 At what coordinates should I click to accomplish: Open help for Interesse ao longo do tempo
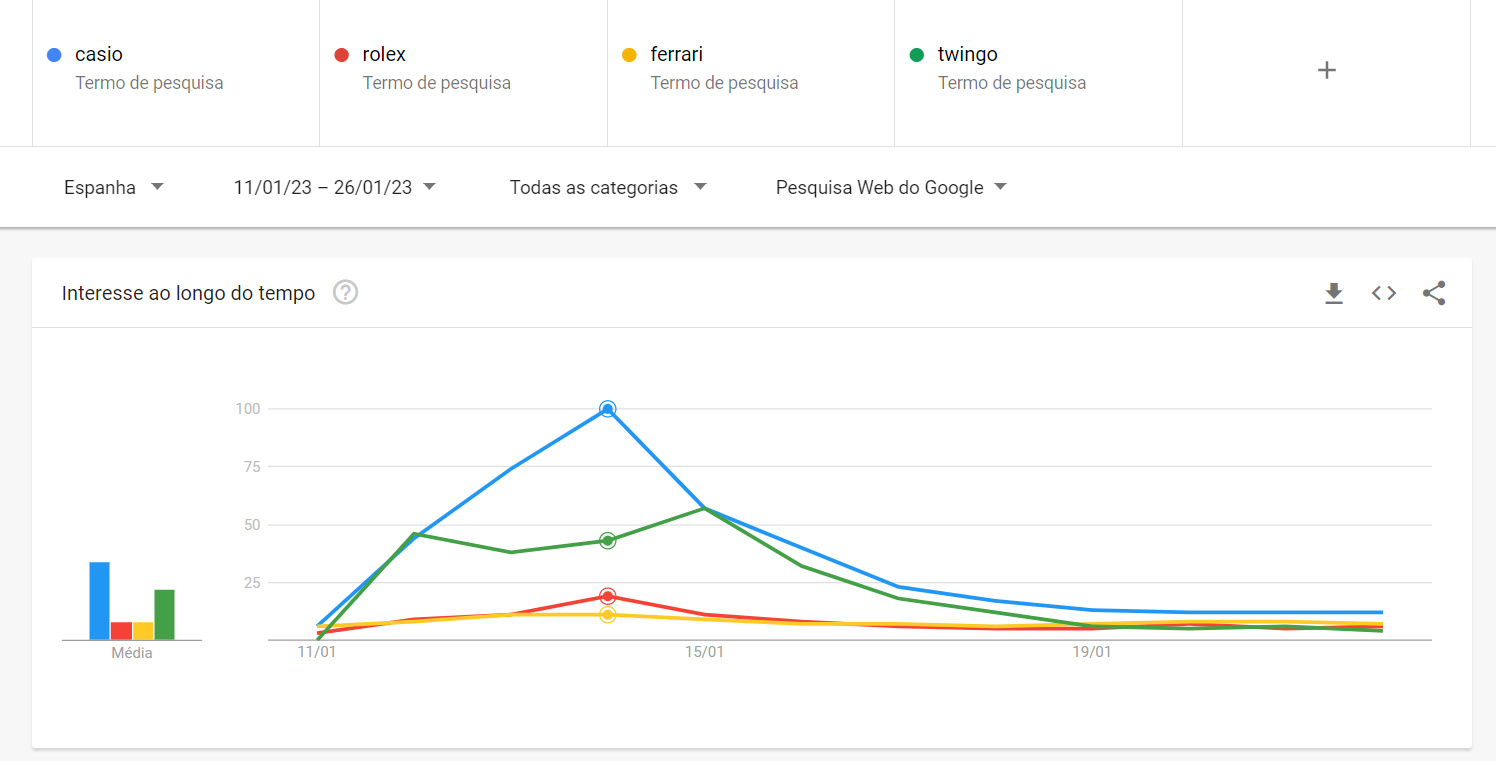(x=346, y=293)
